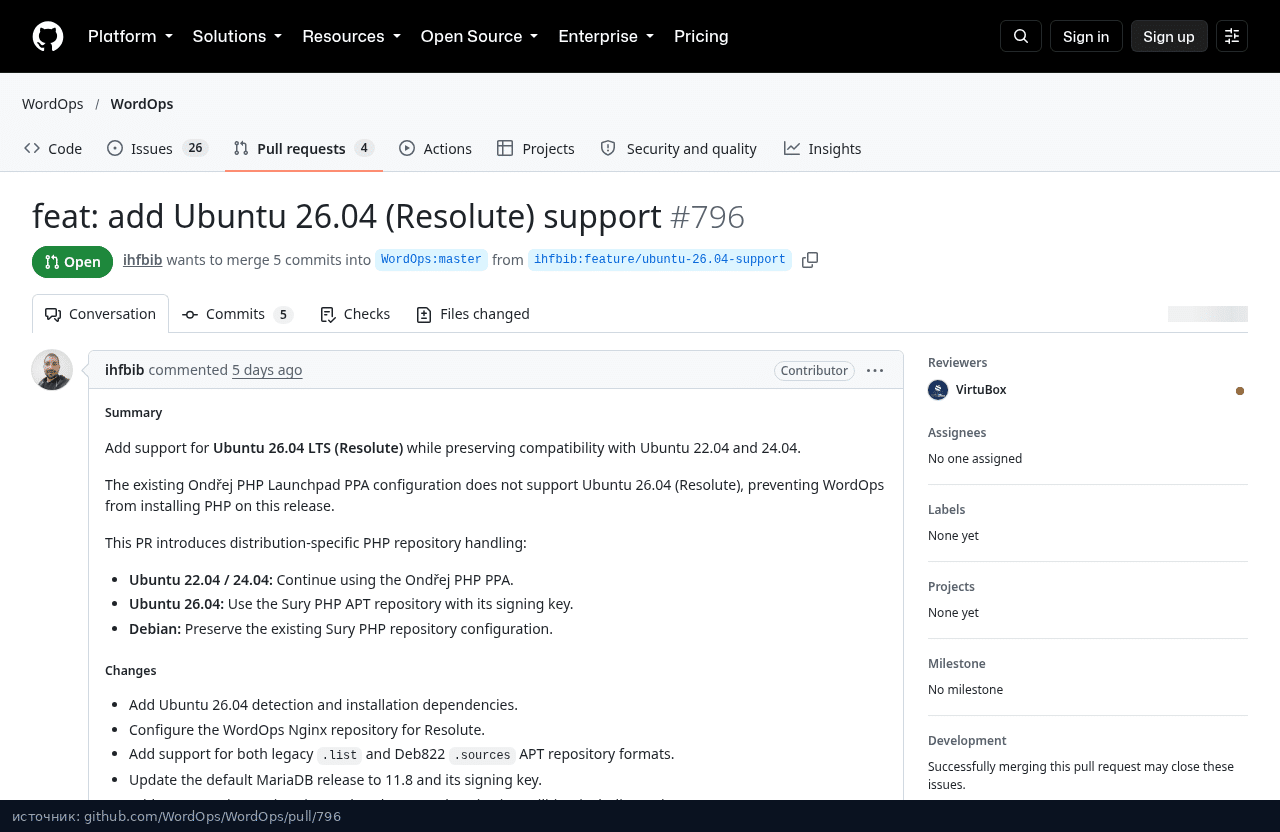The width and height of the screenshot is (1280, 832).
Task: Click the Sign in button
Action: click(1086, 36)
